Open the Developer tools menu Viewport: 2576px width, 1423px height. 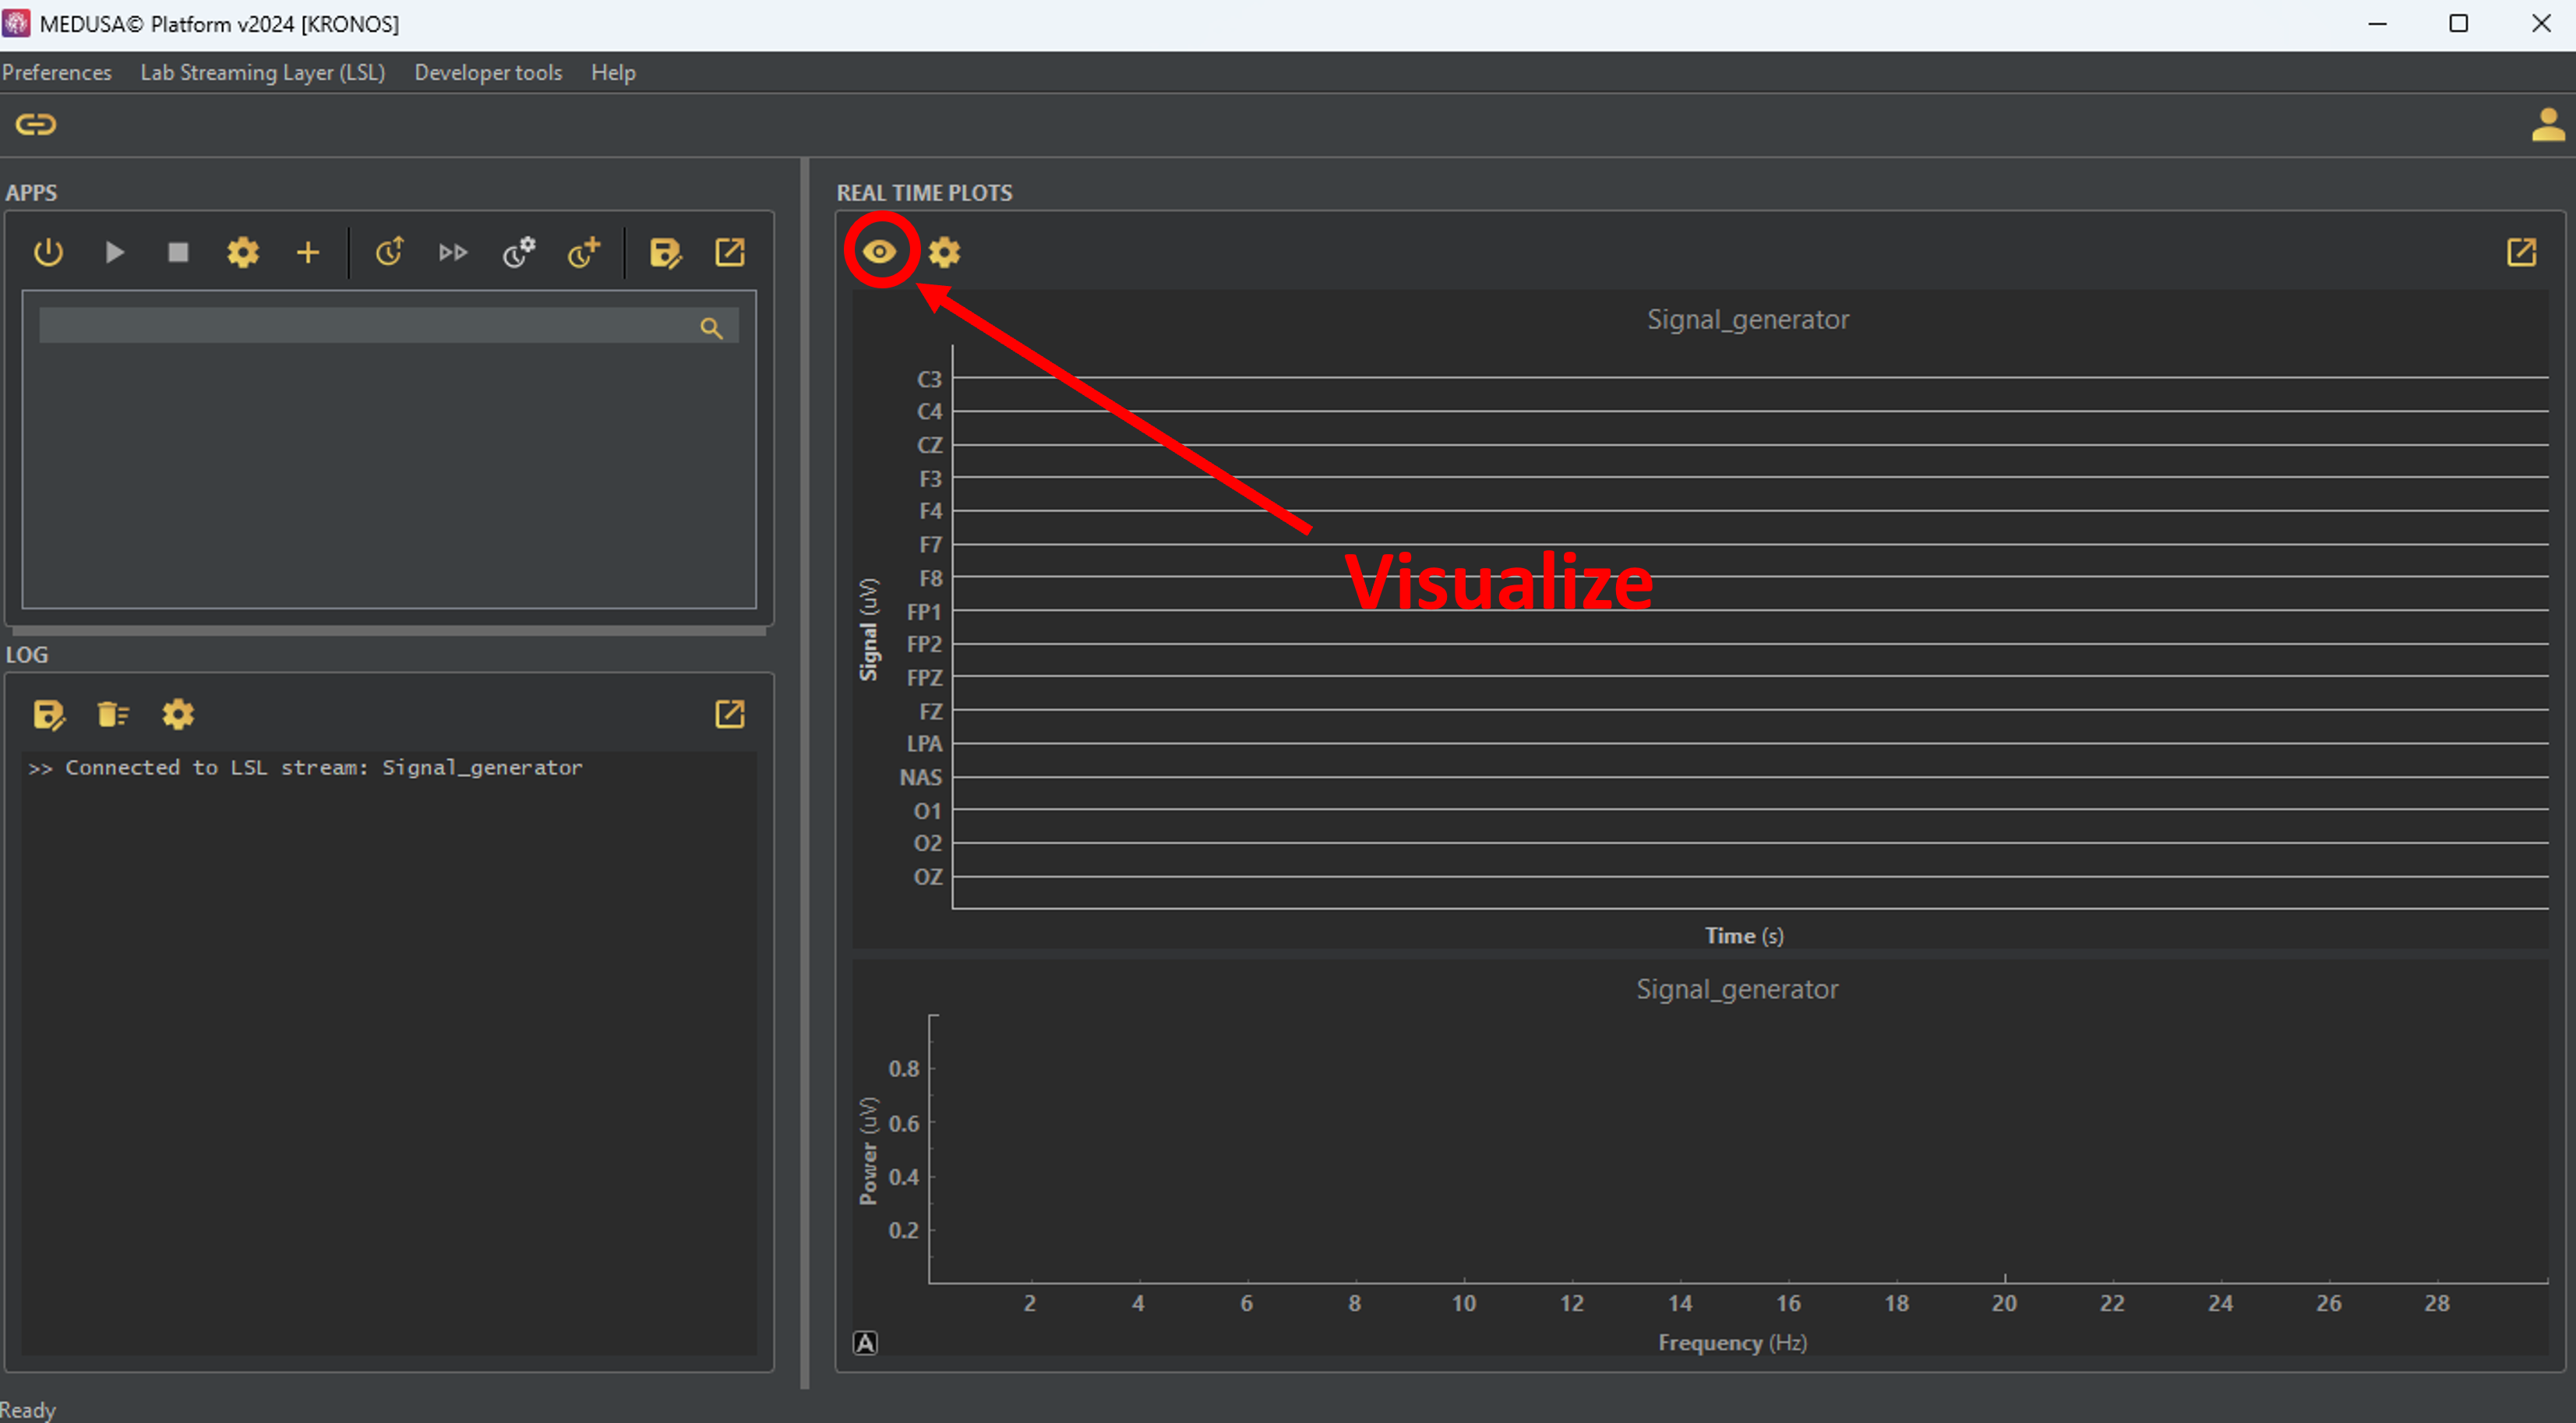click(x=488, y=72)
